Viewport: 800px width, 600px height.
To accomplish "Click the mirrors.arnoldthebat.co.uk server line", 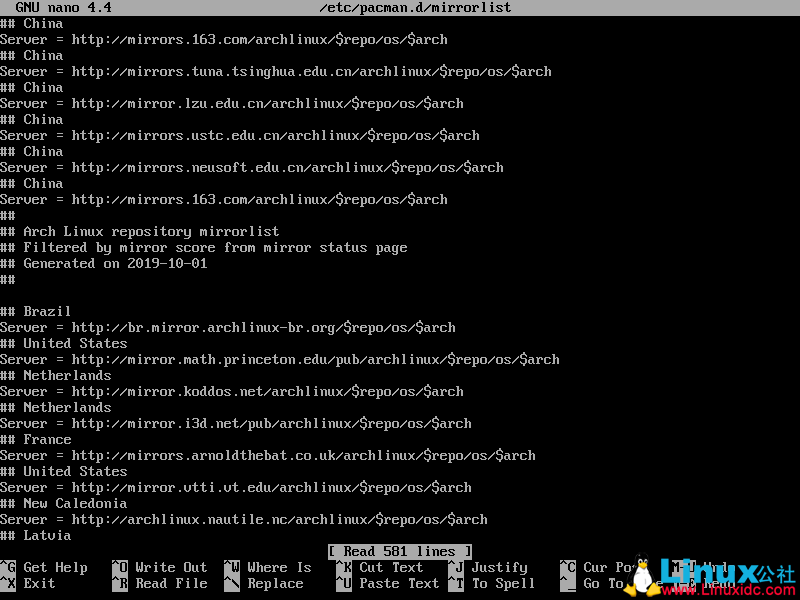I will 268,456.
